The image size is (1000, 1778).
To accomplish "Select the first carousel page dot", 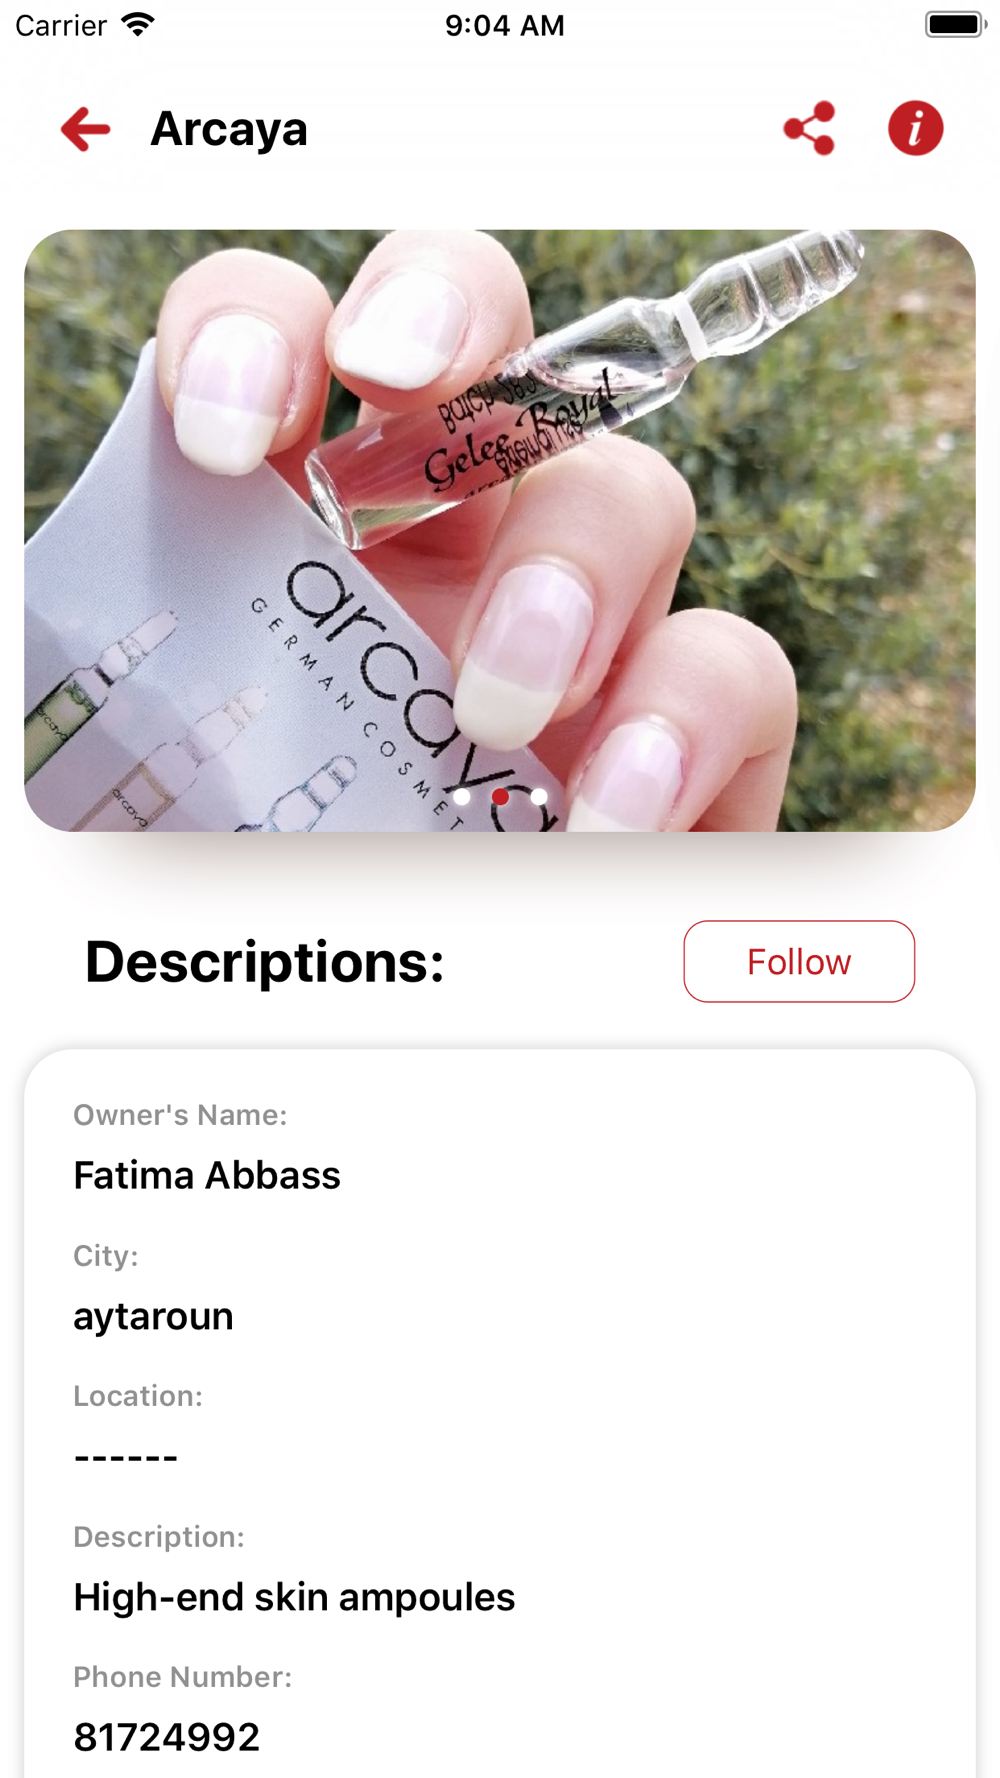I will 462,797.
